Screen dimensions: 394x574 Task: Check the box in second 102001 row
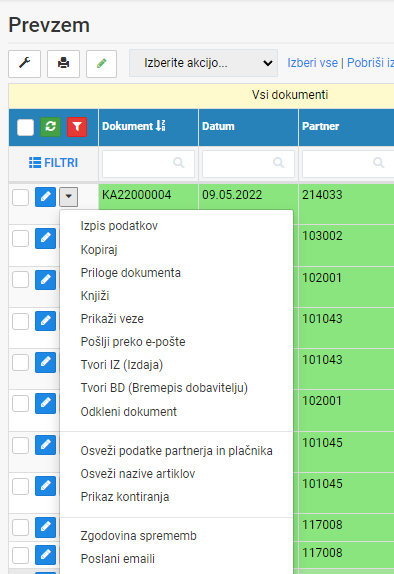(21, 403)
